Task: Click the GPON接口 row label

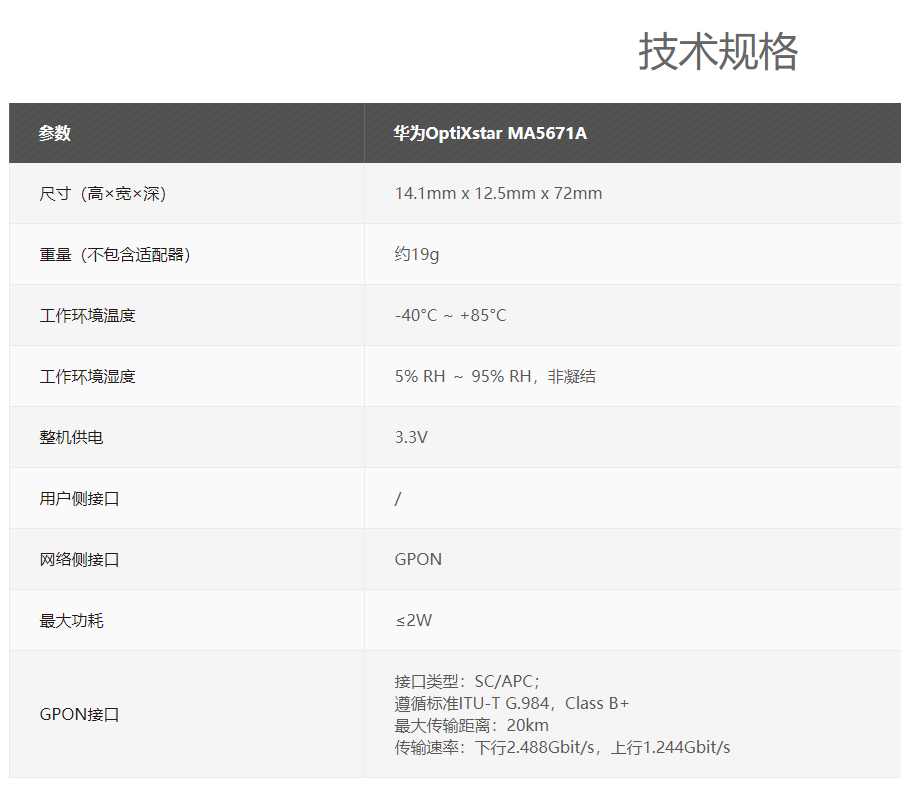Action: tap(79, 714)
